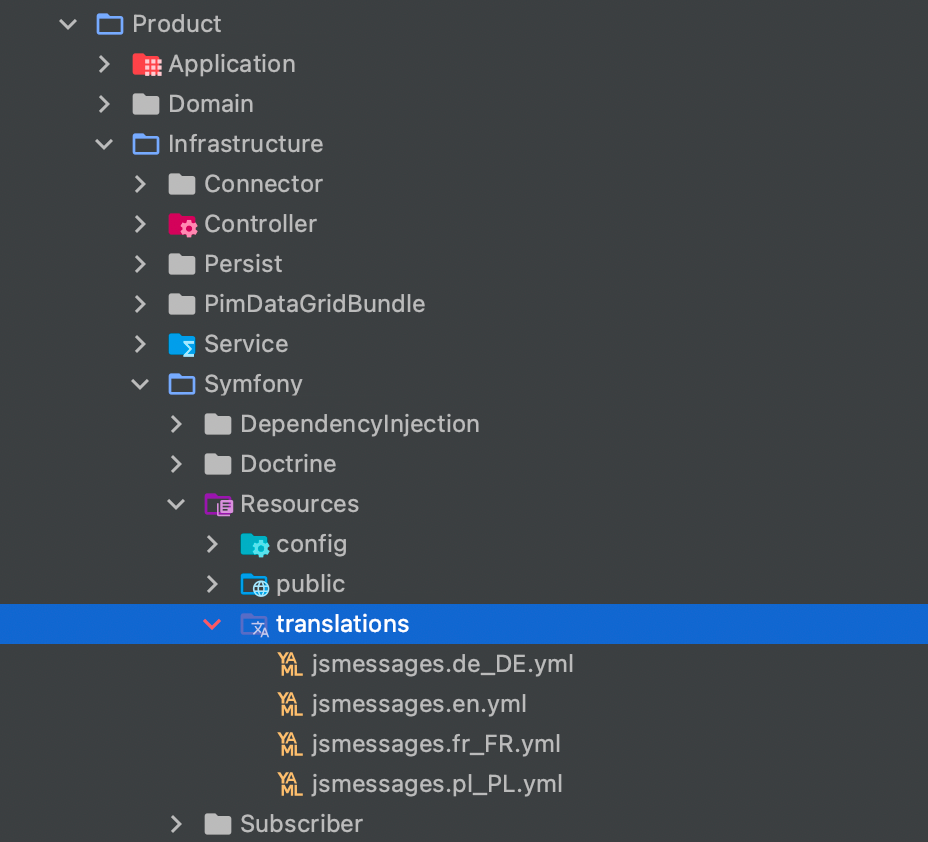Click the red Application folder icon
This screenshot has height=842, width=928.
tap(146, 64)
